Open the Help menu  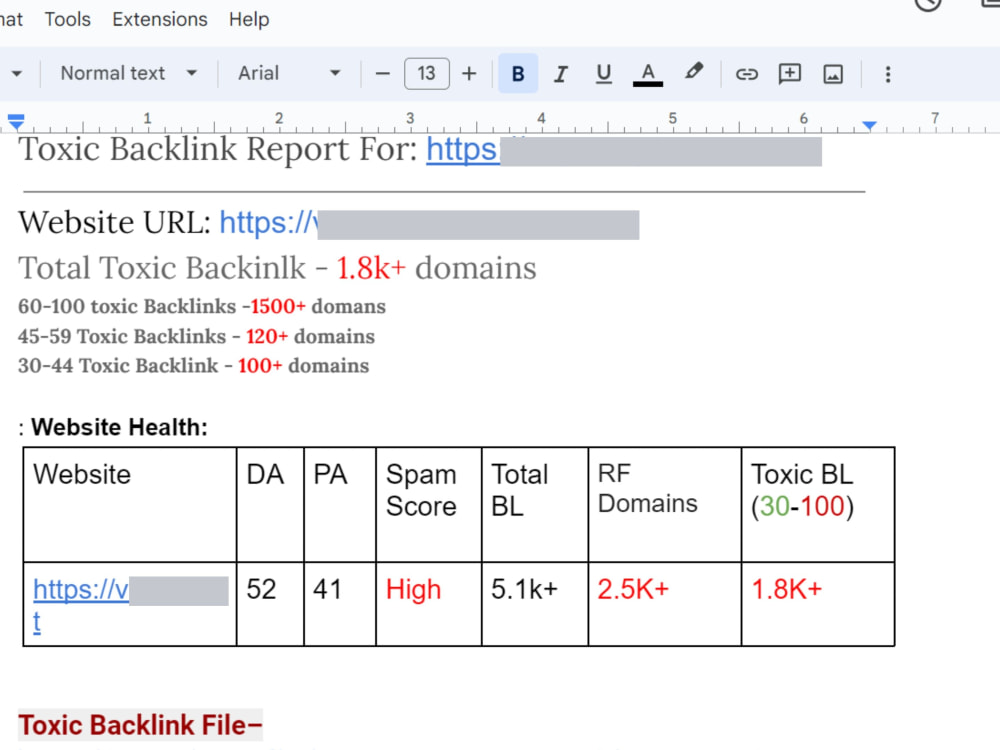pyautogui.click(x=249, y=19)
